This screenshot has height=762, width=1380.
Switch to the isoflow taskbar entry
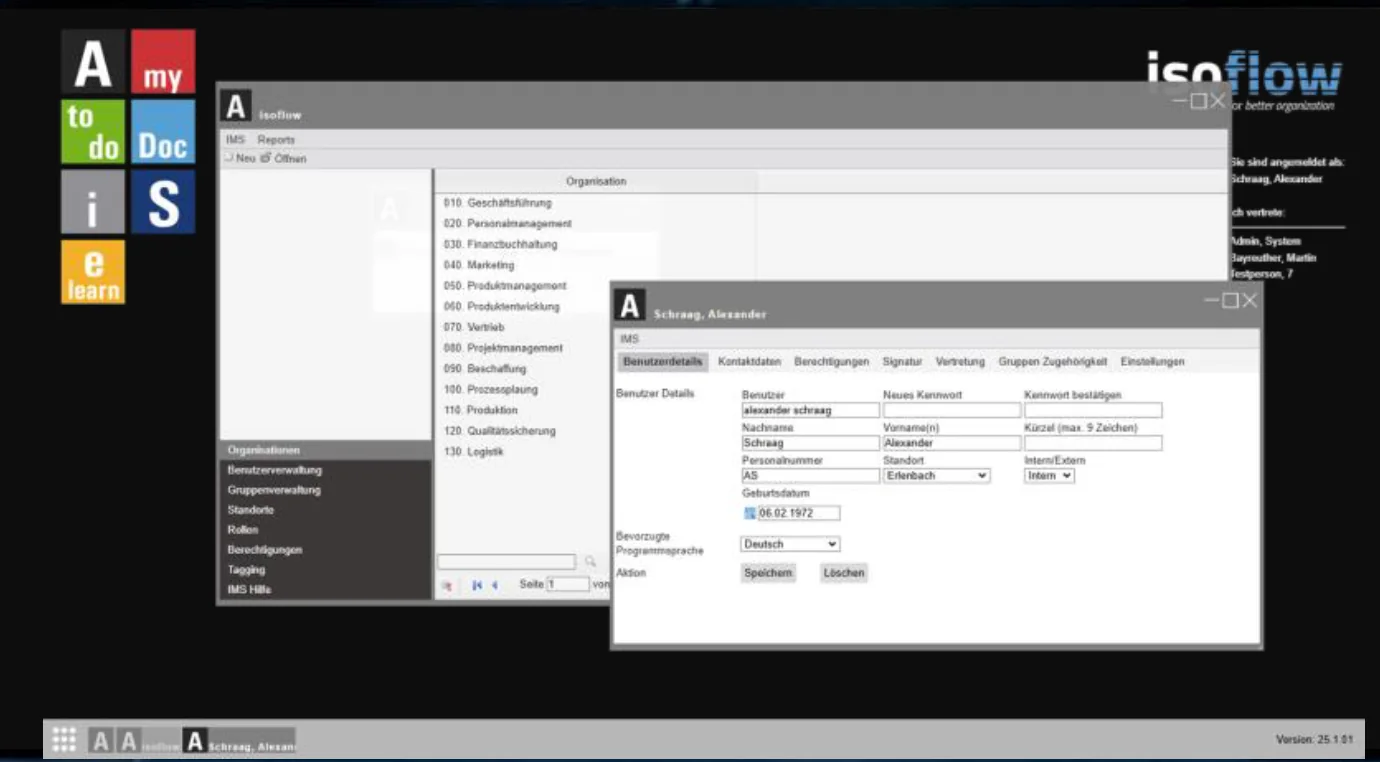point(148,741)
